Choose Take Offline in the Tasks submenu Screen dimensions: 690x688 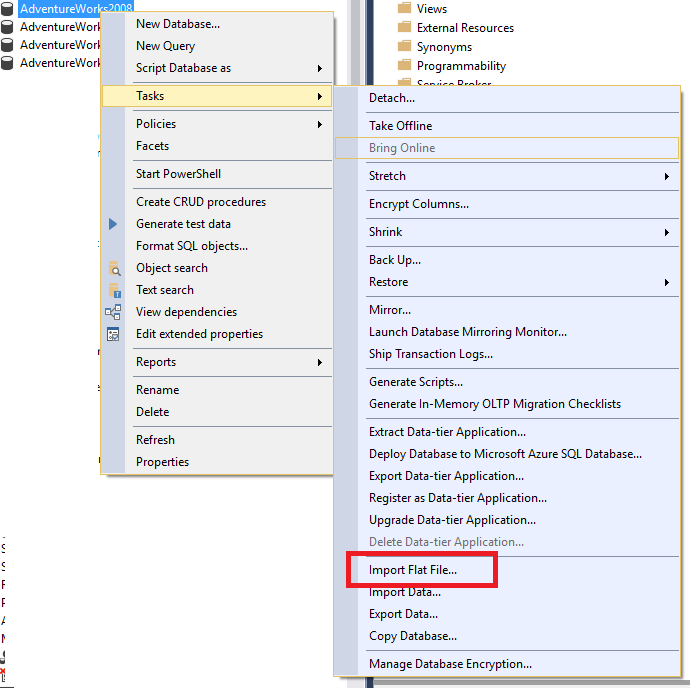click(400, 126)
